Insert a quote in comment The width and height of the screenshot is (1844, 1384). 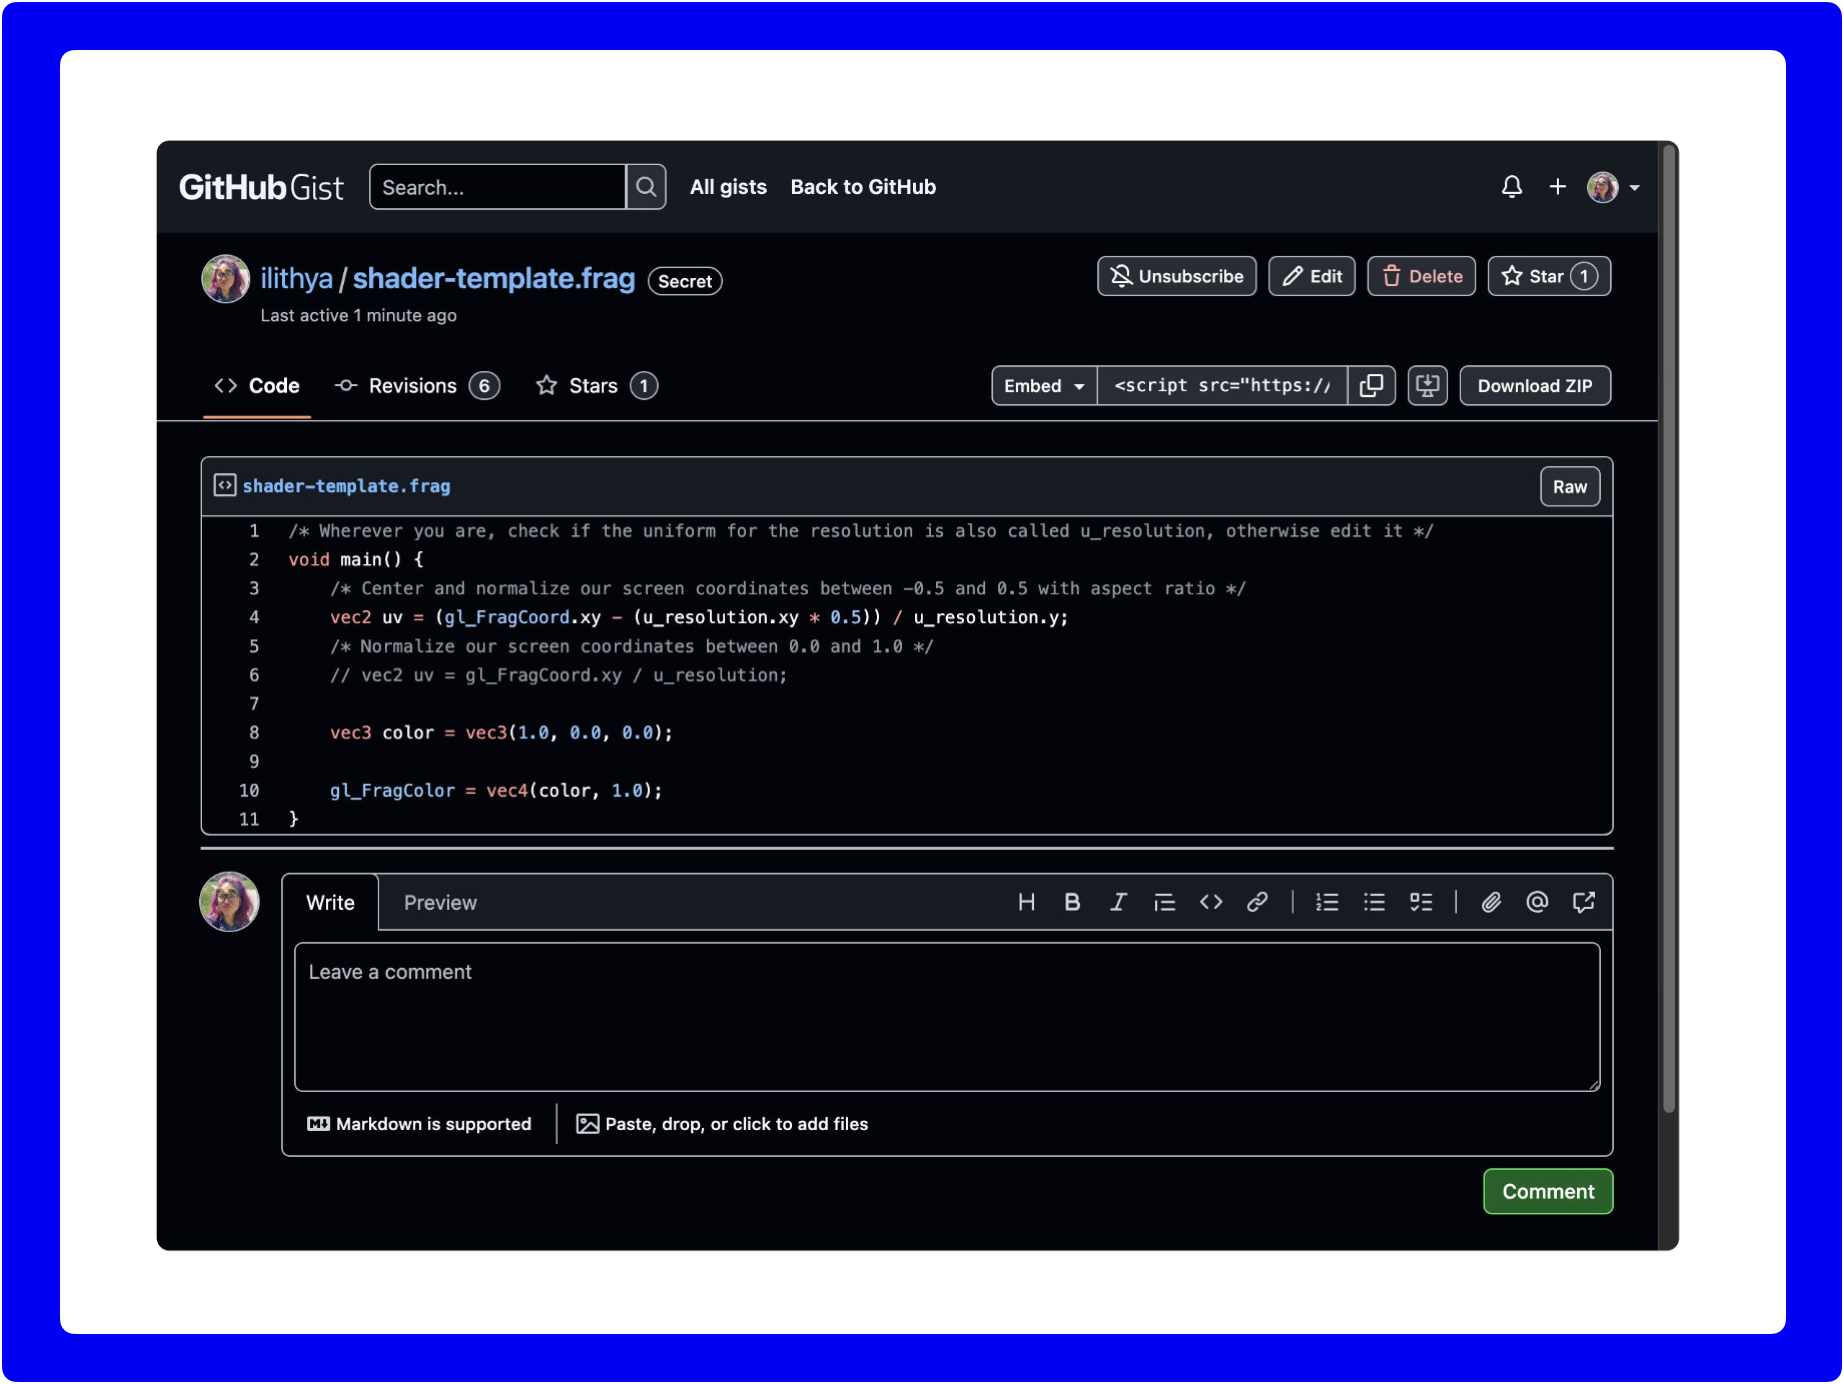pos(1164,902)
